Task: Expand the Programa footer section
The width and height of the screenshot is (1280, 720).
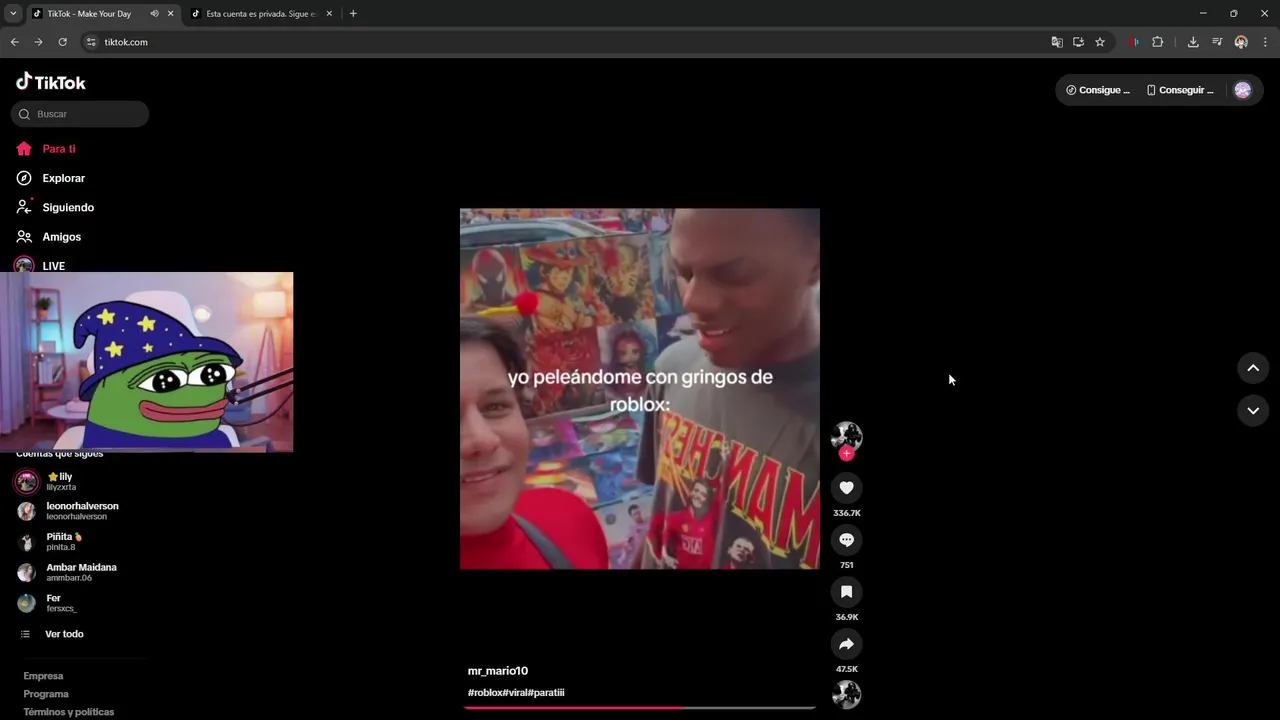Action: [x=46, y=694]
